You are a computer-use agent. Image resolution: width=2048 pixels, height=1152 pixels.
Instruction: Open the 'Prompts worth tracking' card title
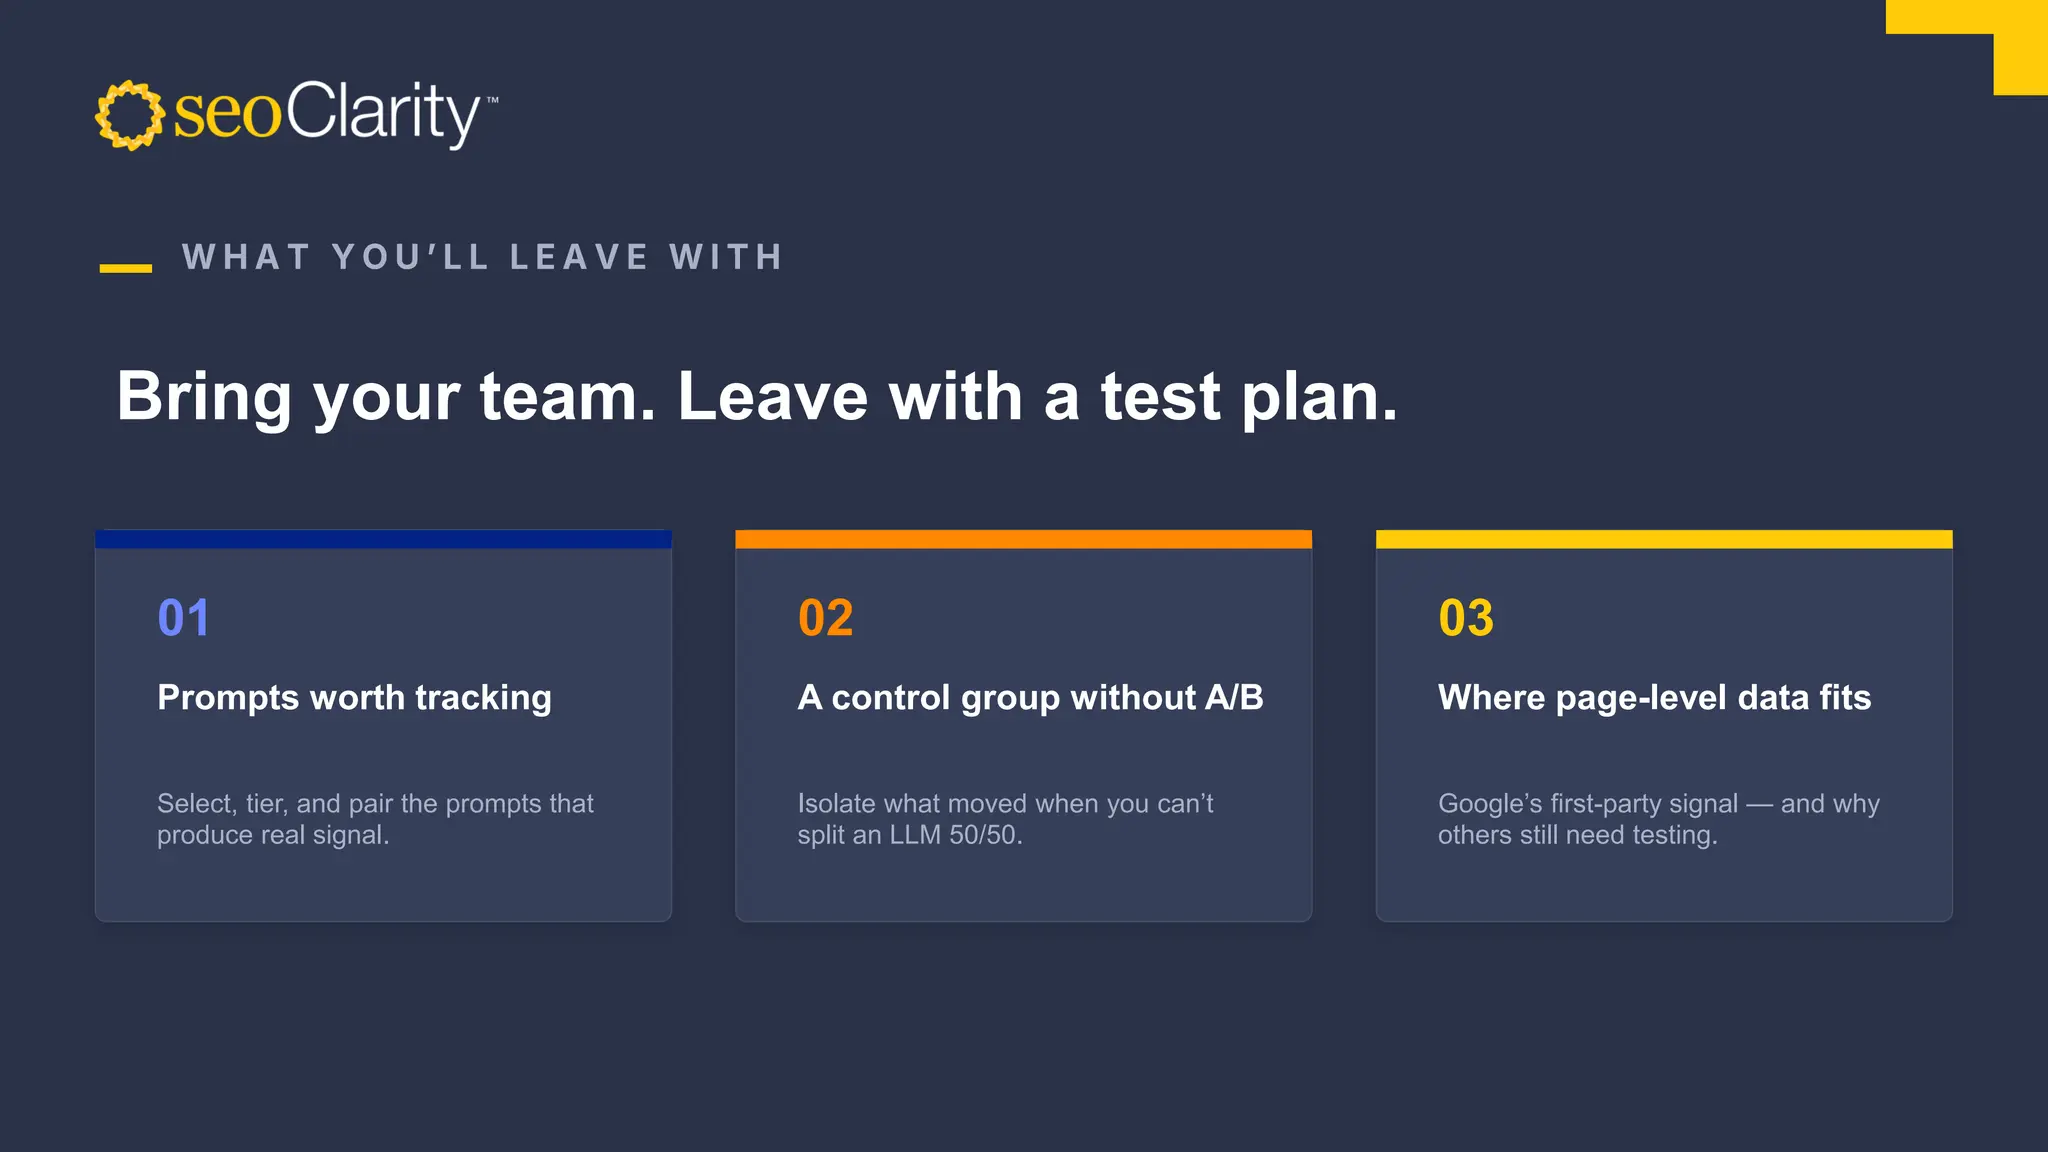pos(354,698)
